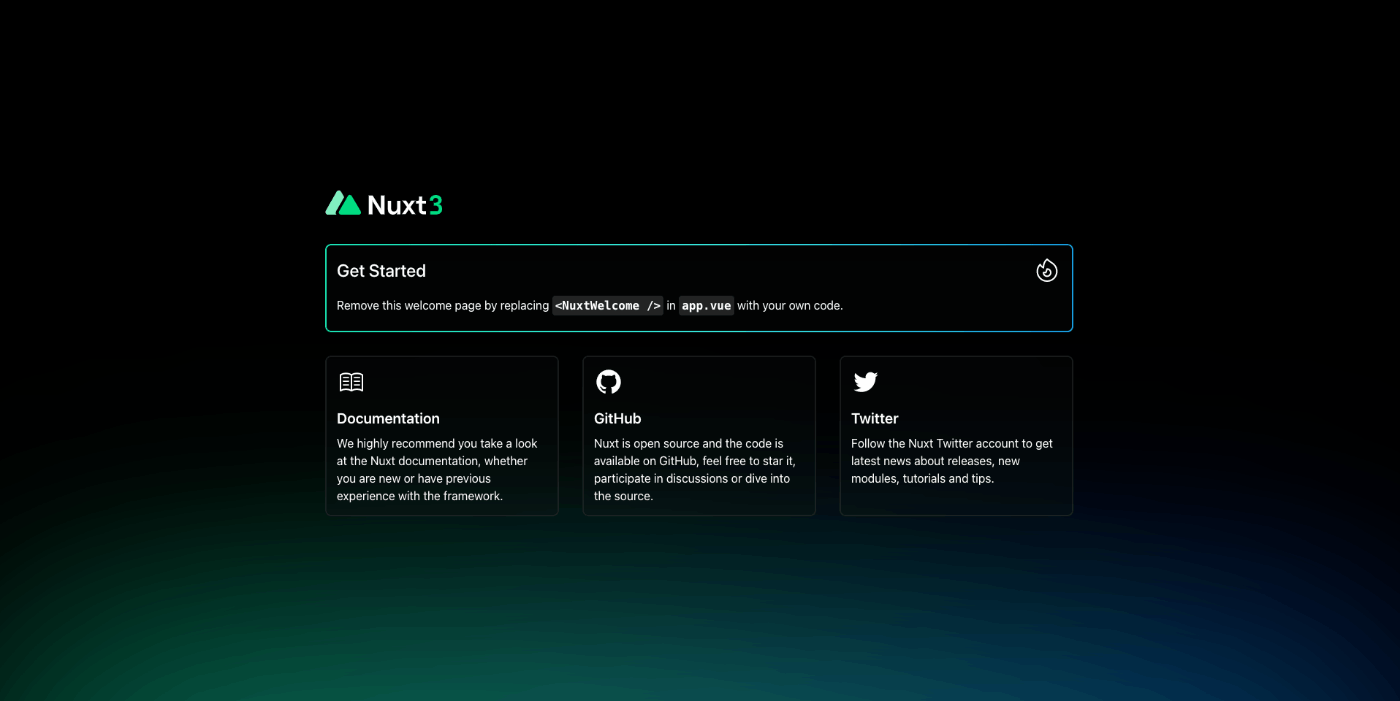Click the Twitter bird icon
This screenshot has width=1400, height=701.
(x=866, y=382)
